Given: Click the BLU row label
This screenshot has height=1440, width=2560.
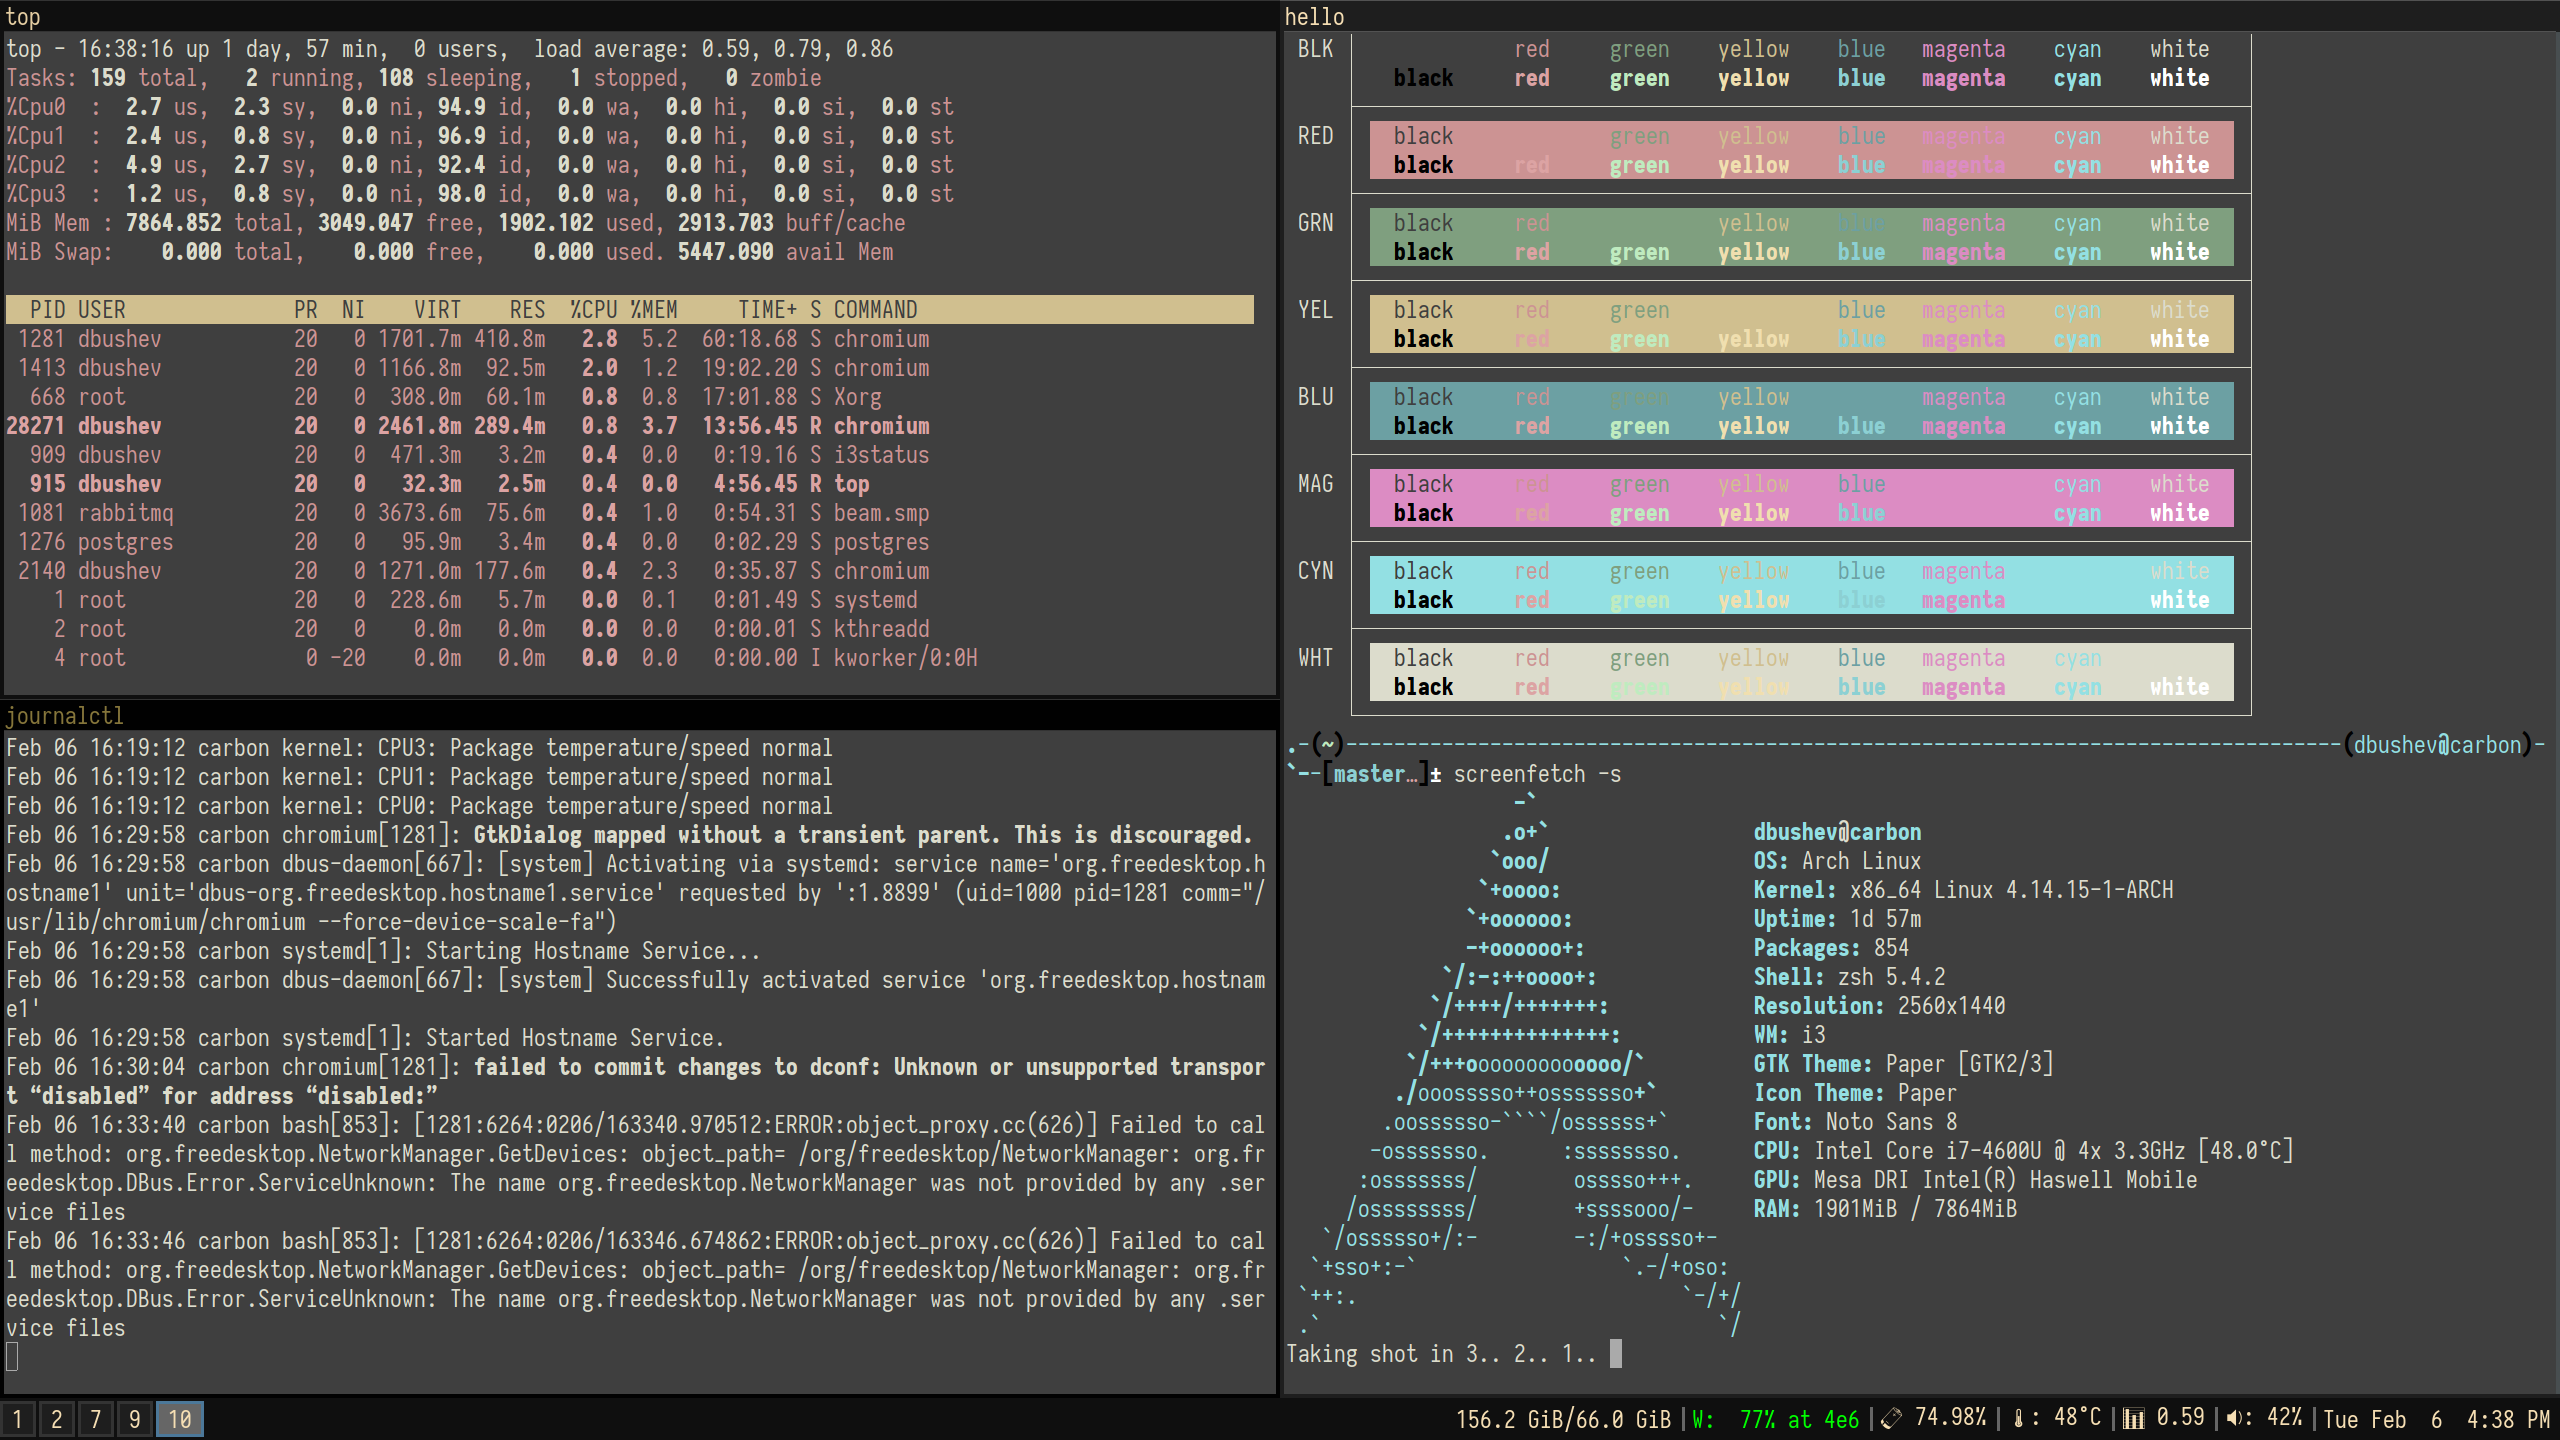Looking at the screenshot, I should pyautogui.click(x=1315, y=397).
